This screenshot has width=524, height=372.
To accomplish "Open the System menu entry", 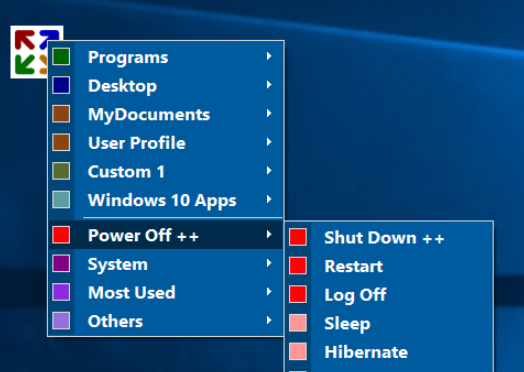I will [x=166, y=264].
